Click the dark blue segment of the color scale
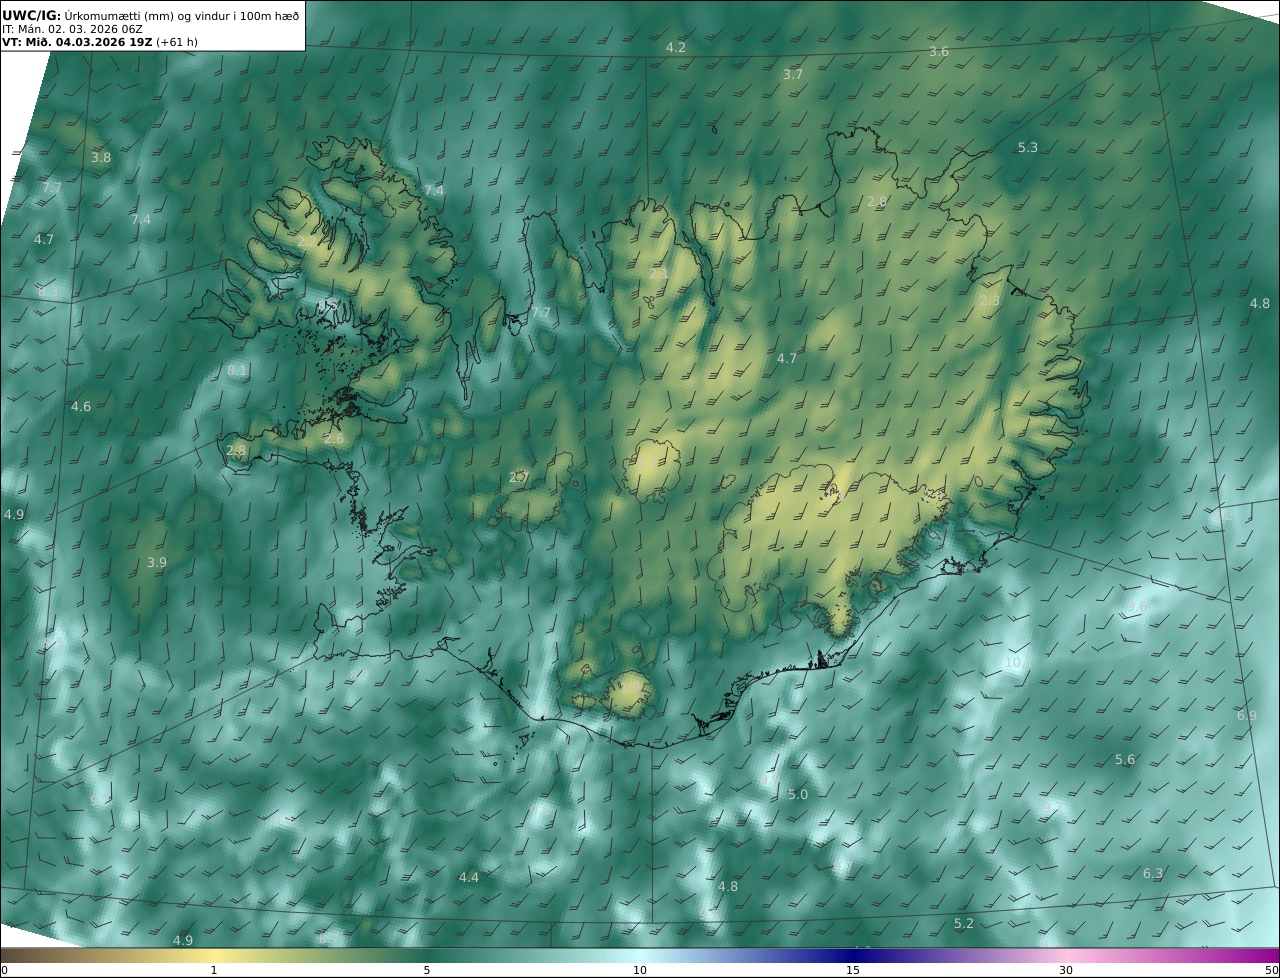 click(x=853, y=955)
